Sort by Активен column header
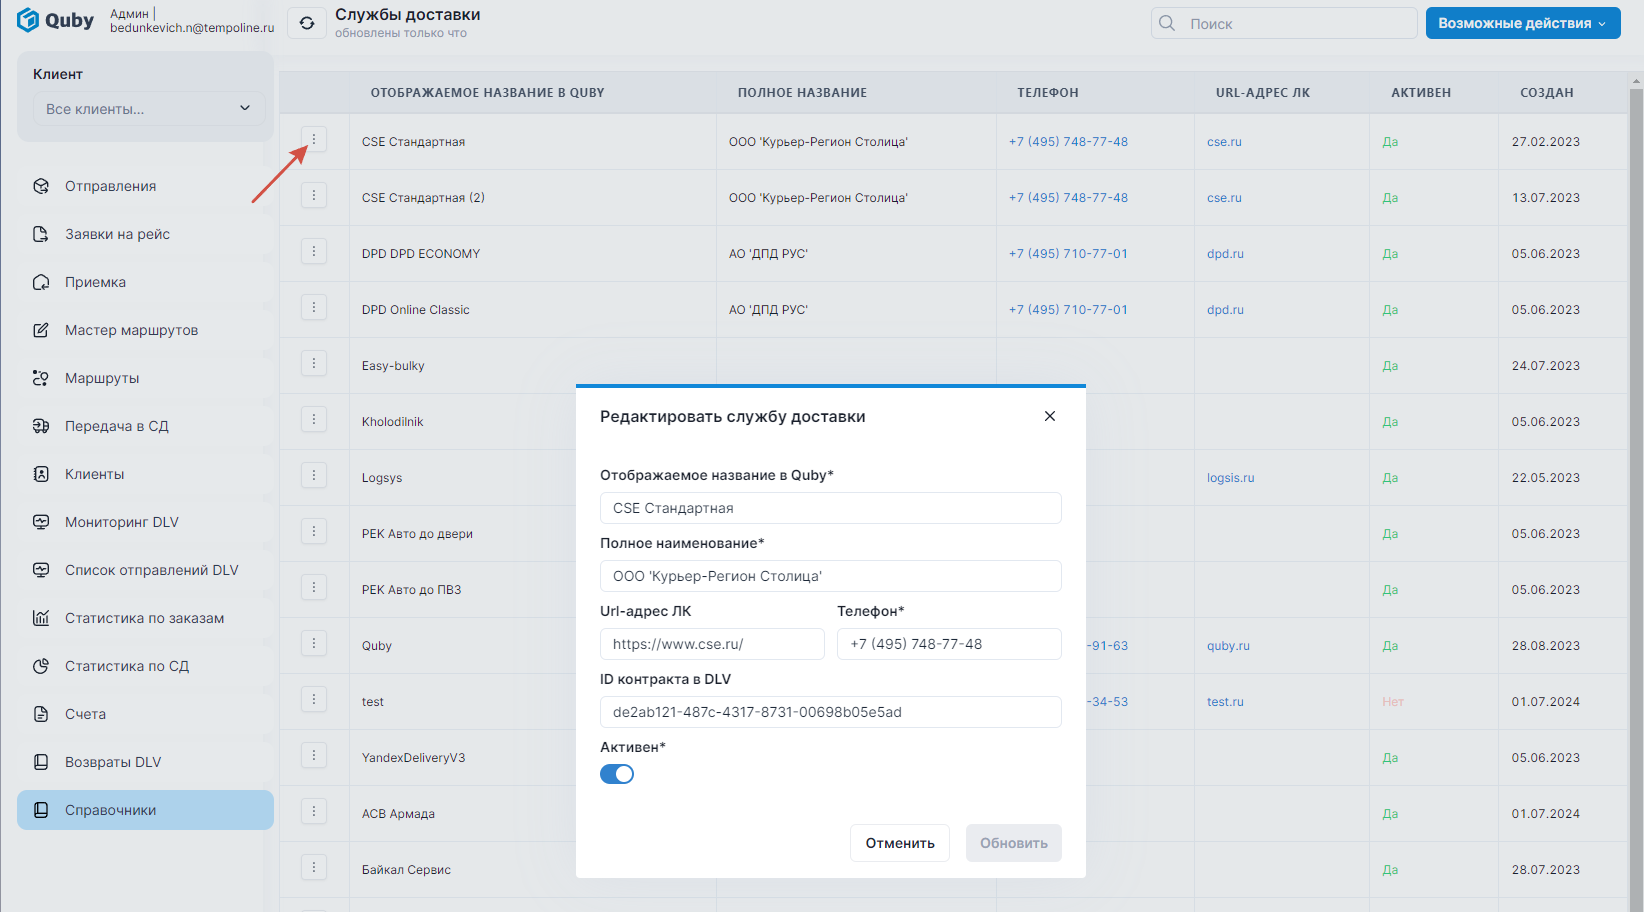This screenshot has width=1644, height=912. [x=1421, y=93]
